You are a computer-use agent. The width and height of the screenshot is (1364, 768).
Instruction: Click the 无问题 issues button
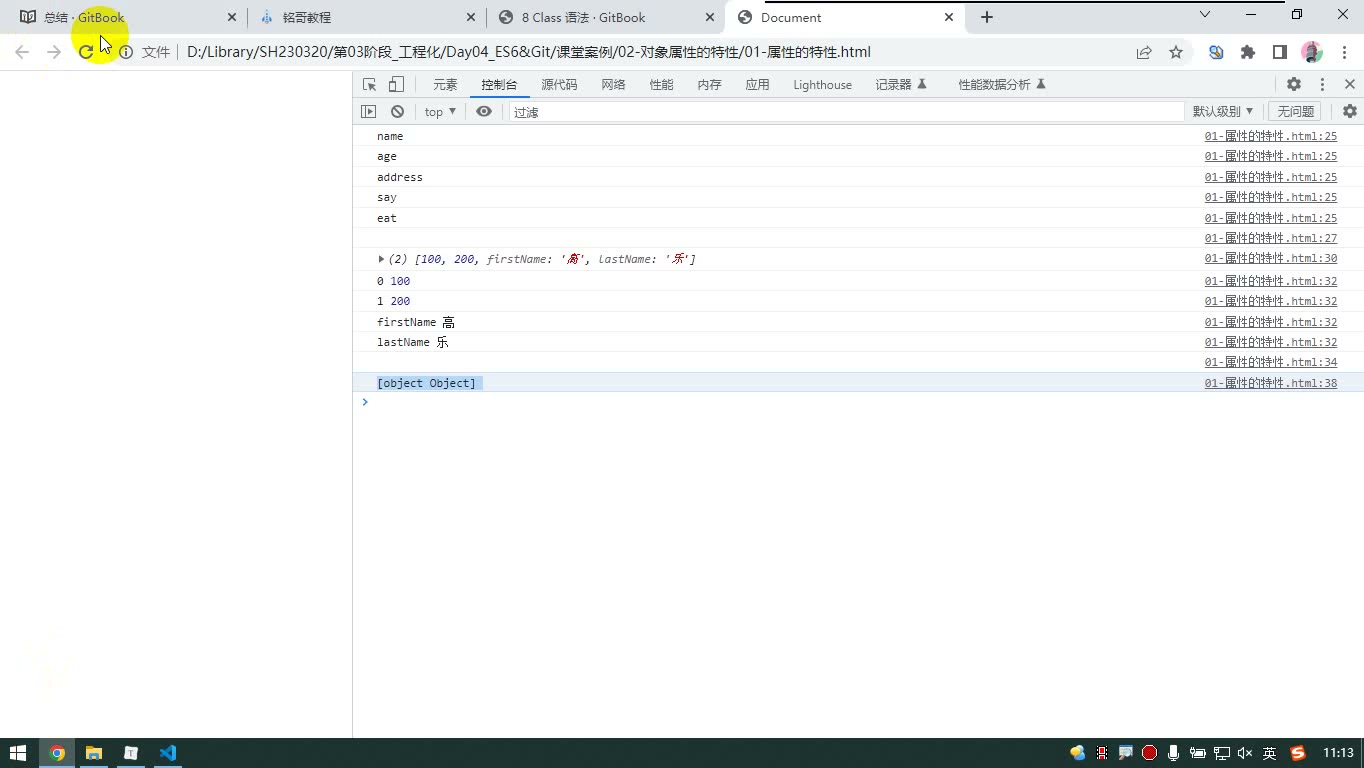coord(1295,112)
